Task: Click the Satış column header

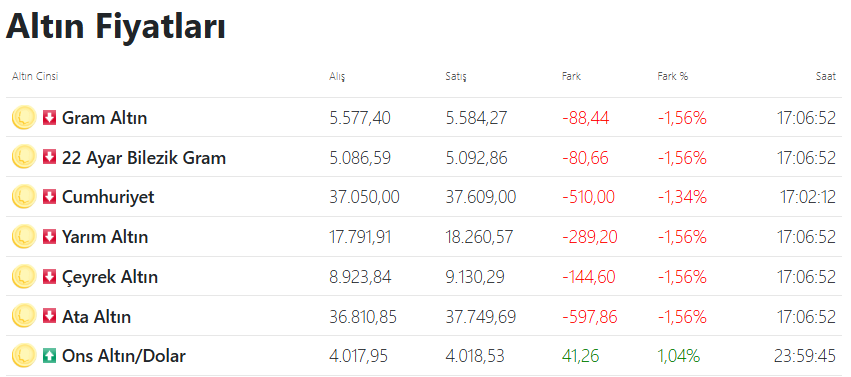Action: click(x=455, y=76)
